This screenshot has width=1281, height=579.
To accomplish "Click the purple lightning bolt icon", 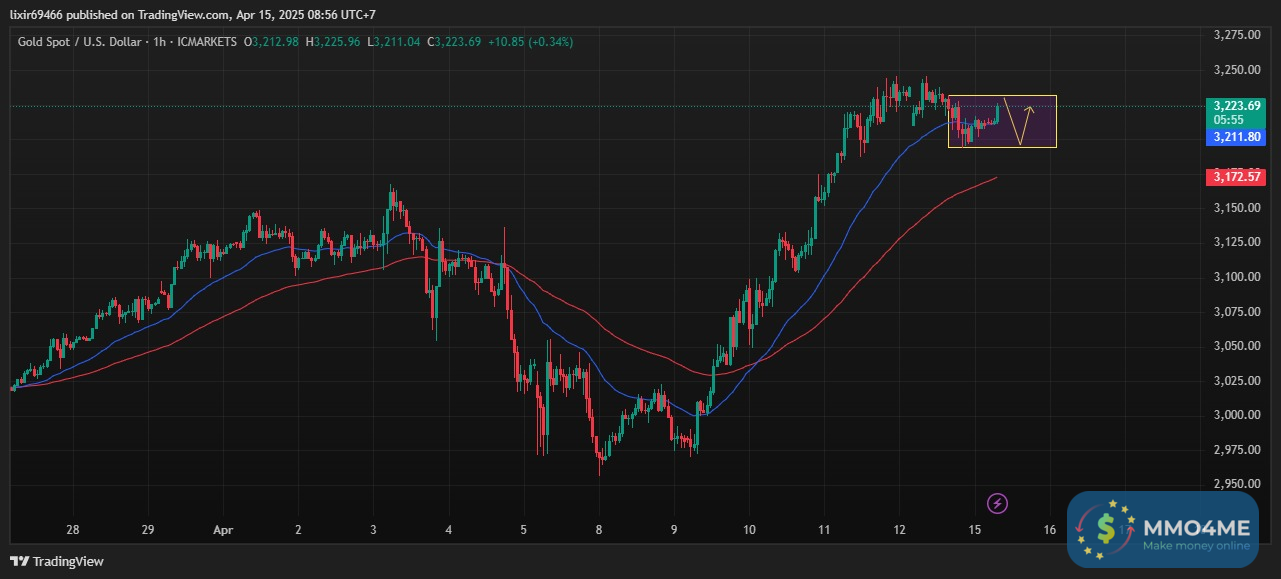I will [996, 502].
